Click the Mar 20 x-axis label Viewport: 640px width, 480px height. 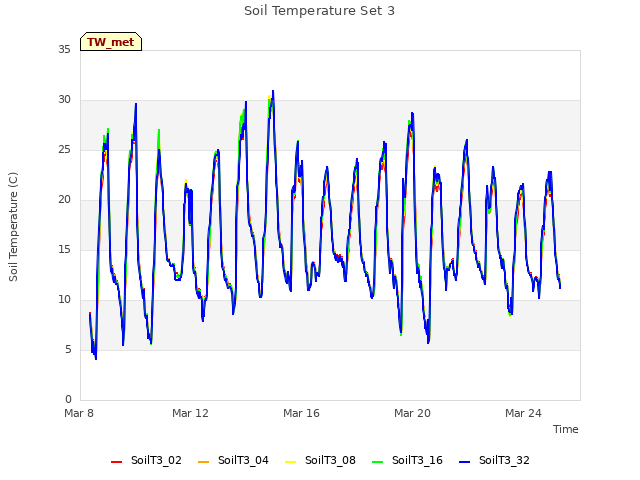[412, 413]
